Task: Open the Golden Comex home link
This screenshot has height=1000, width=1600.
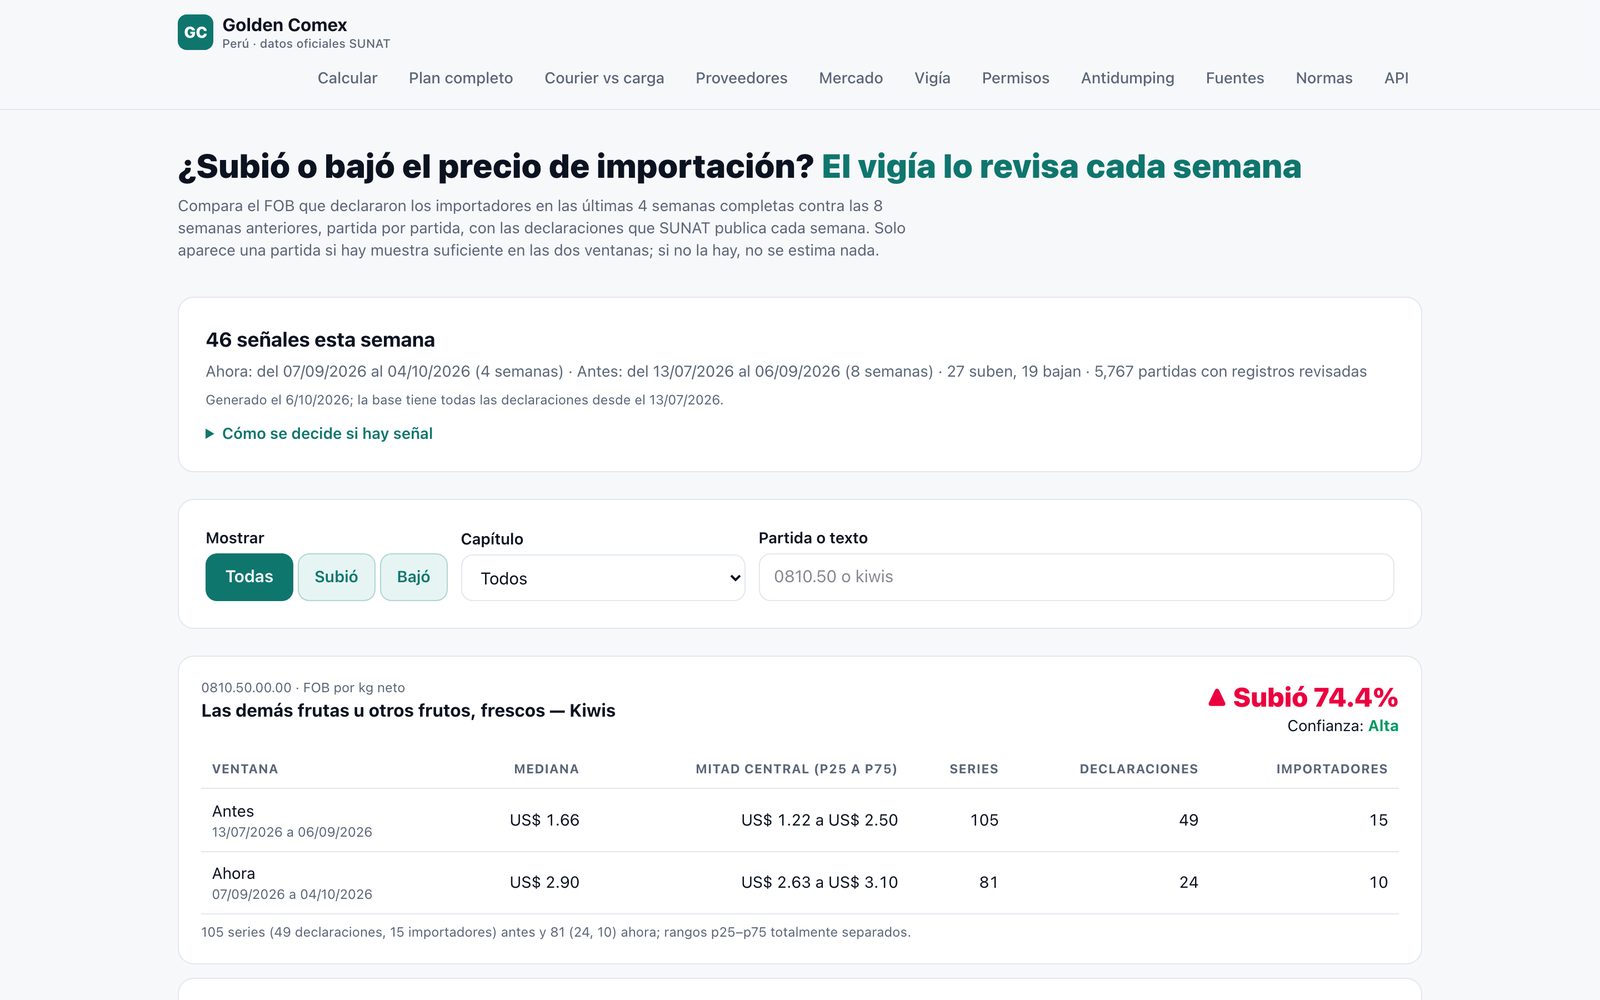Action: pyautogui.click(x=284, y=32)
